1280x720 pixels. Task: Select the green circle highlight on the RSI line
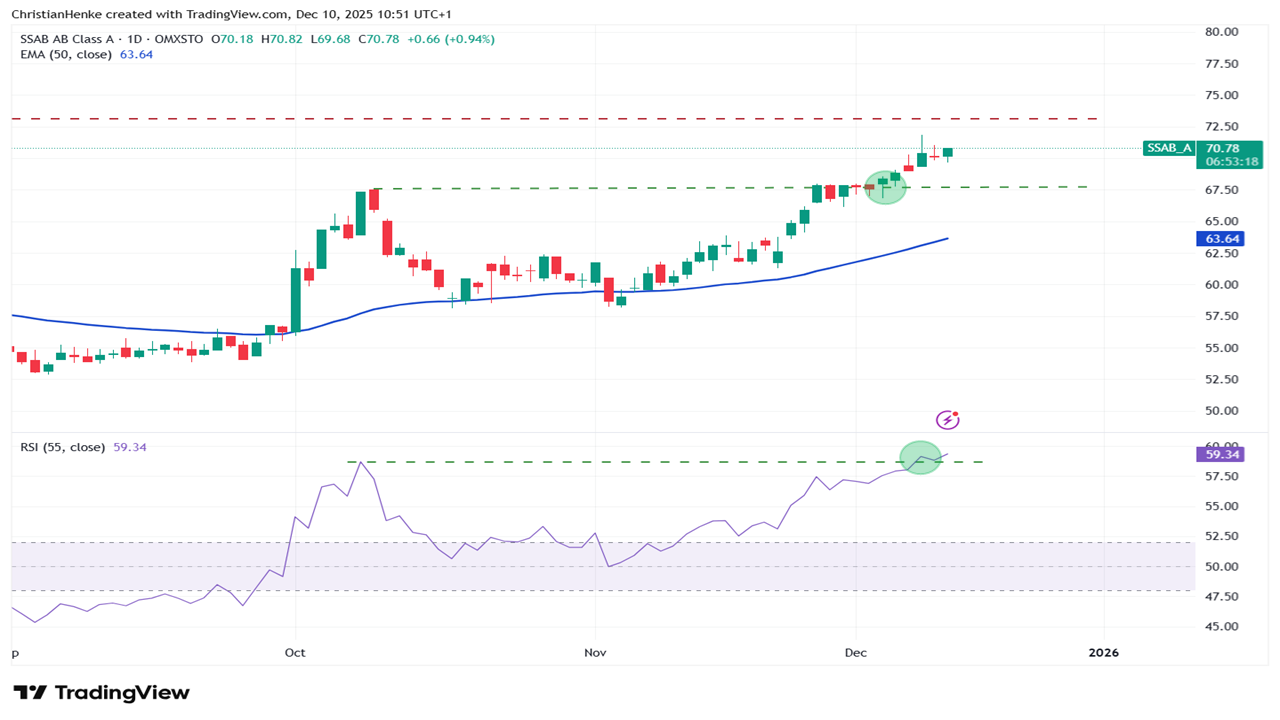921,457
